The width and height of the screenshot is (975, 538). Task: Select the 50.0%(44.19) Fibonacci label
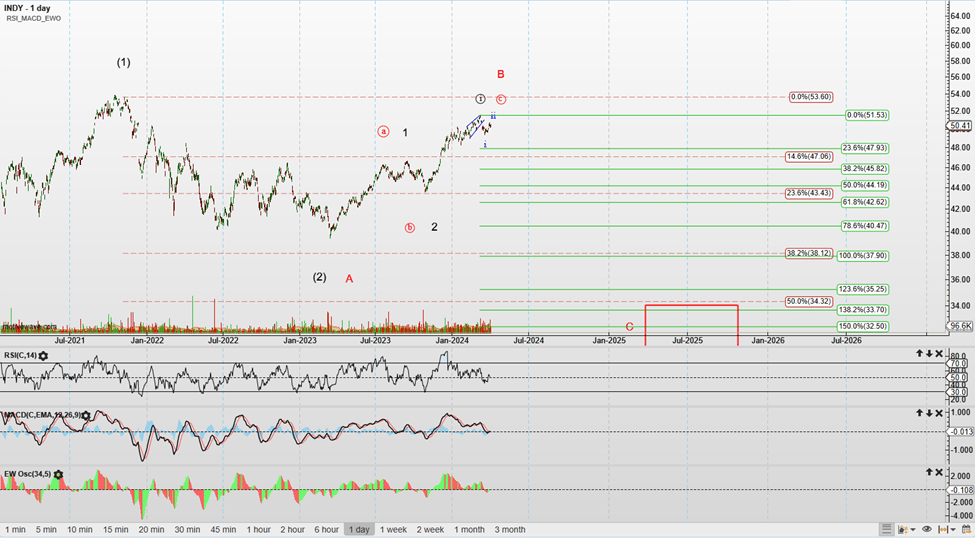[x=865, y=185]
